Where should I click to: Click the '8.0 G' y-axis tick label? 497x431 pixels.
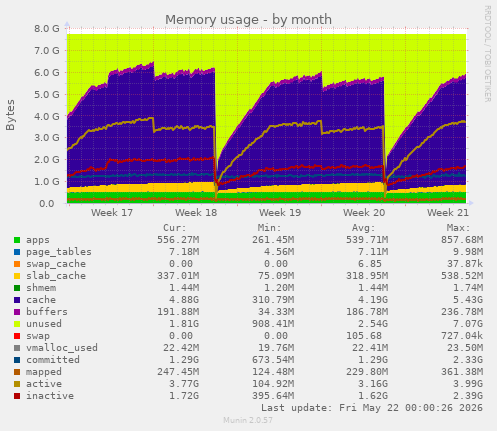[x=47, y=29]
